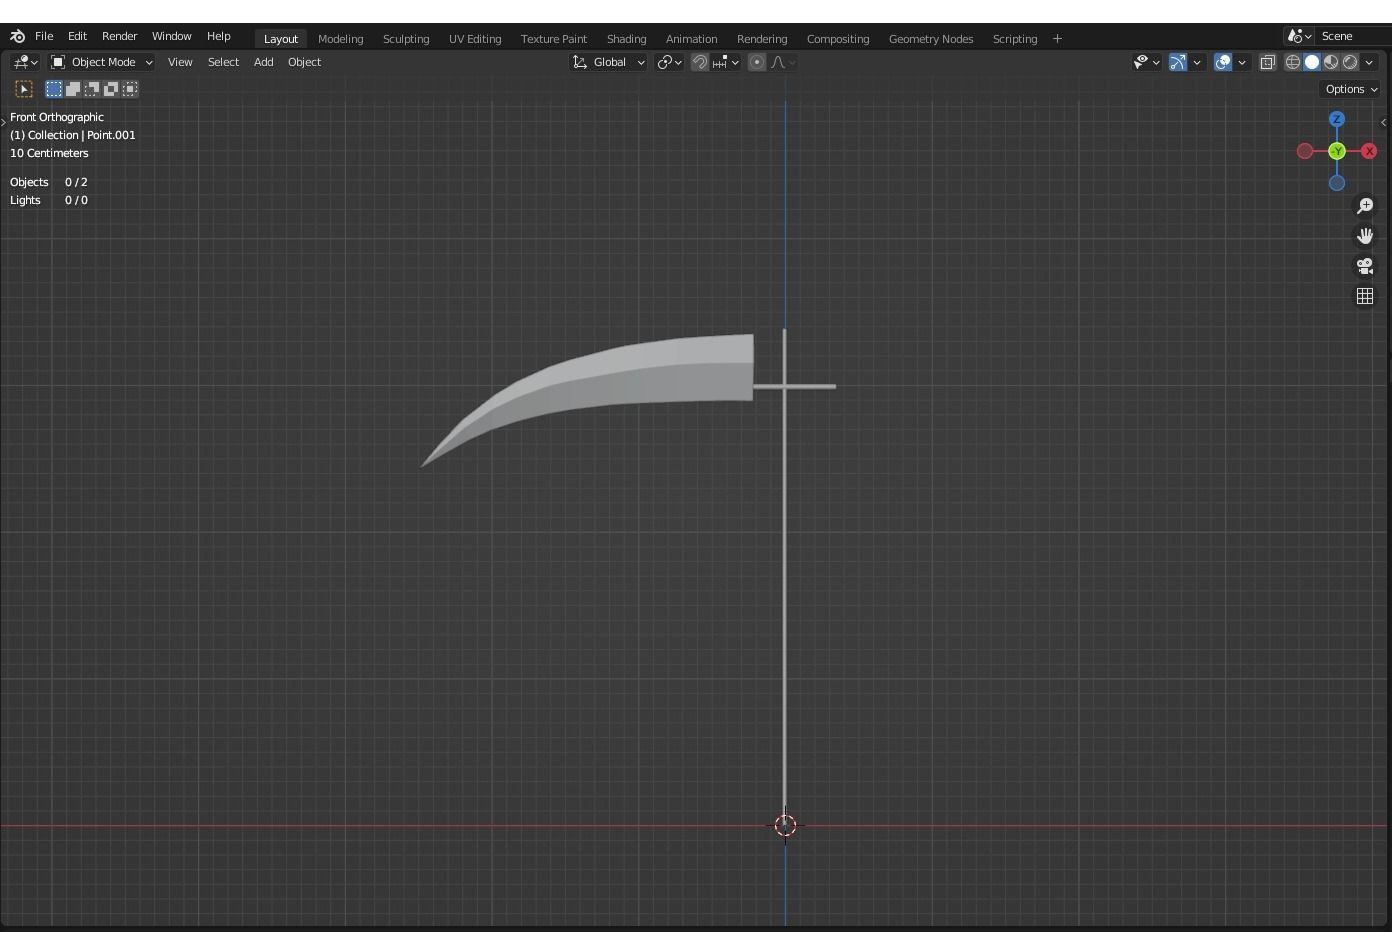
Task: Click the camera view icon
Action: [x=1365, y=266]
